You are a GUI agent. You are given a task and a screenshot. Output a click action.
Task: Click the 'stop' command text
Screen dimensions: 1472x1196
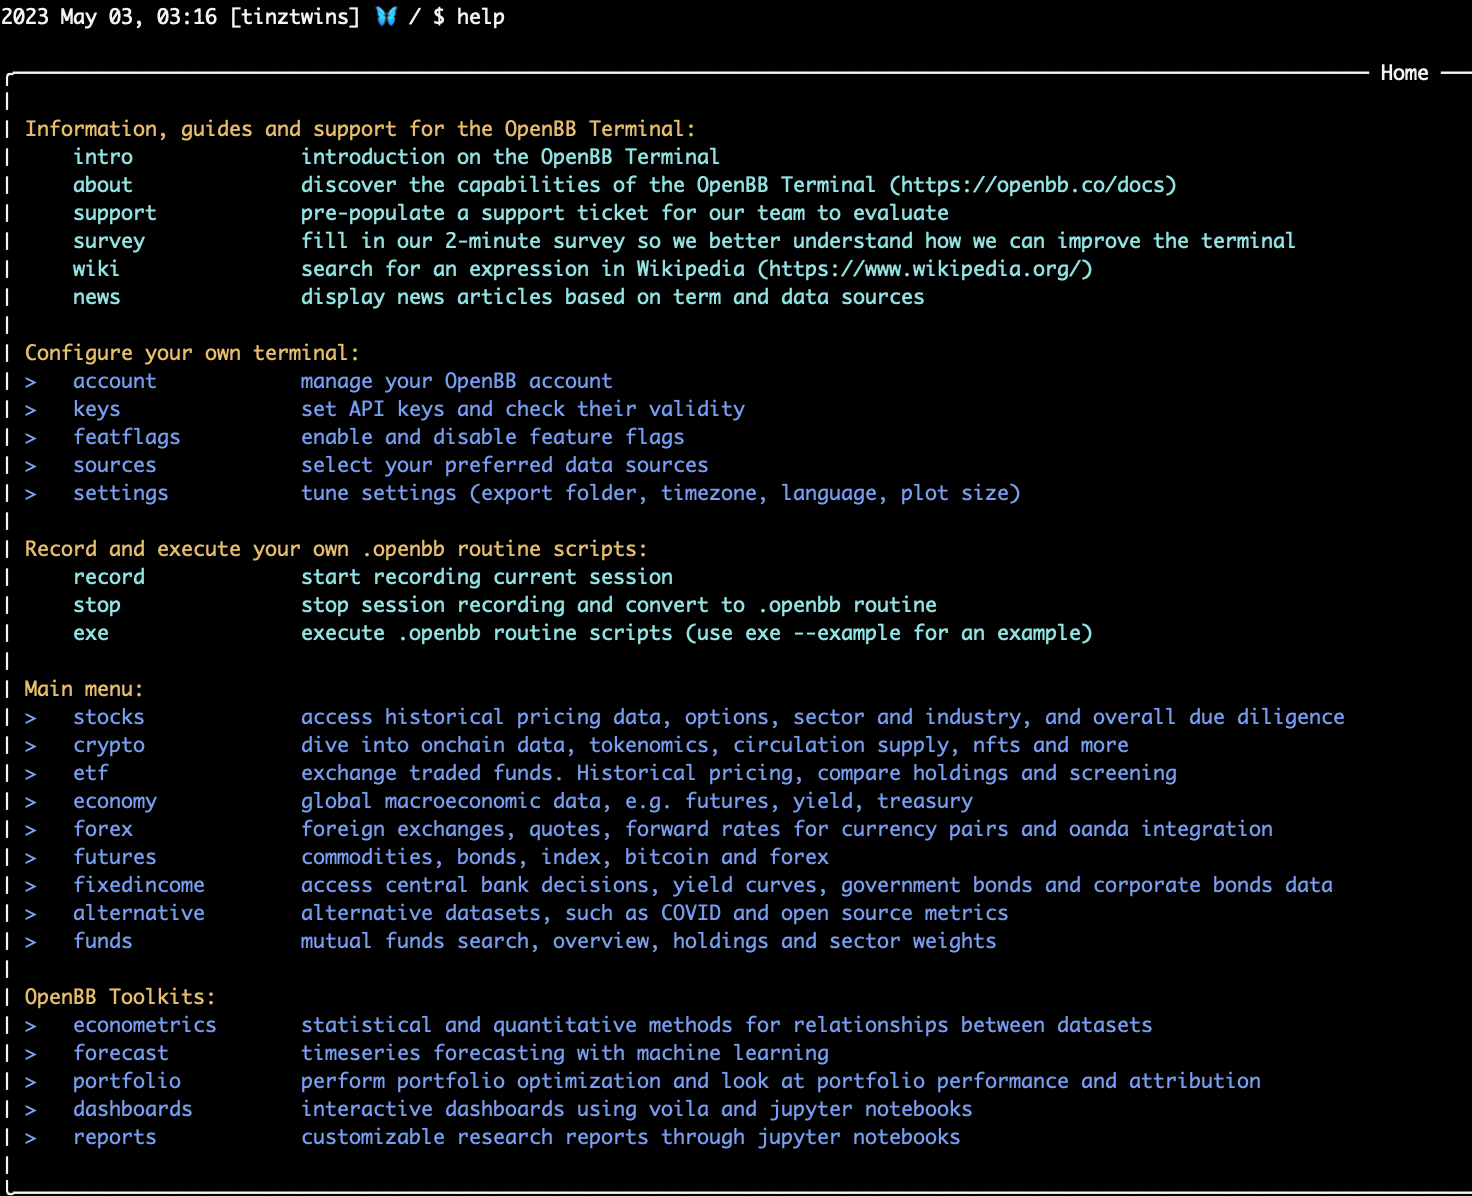97,605
